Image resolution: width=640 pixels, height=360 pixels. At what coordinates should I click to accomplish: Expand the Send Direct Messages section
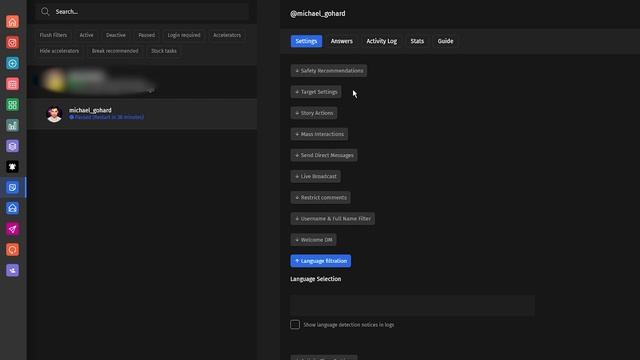tap(324, 155)
